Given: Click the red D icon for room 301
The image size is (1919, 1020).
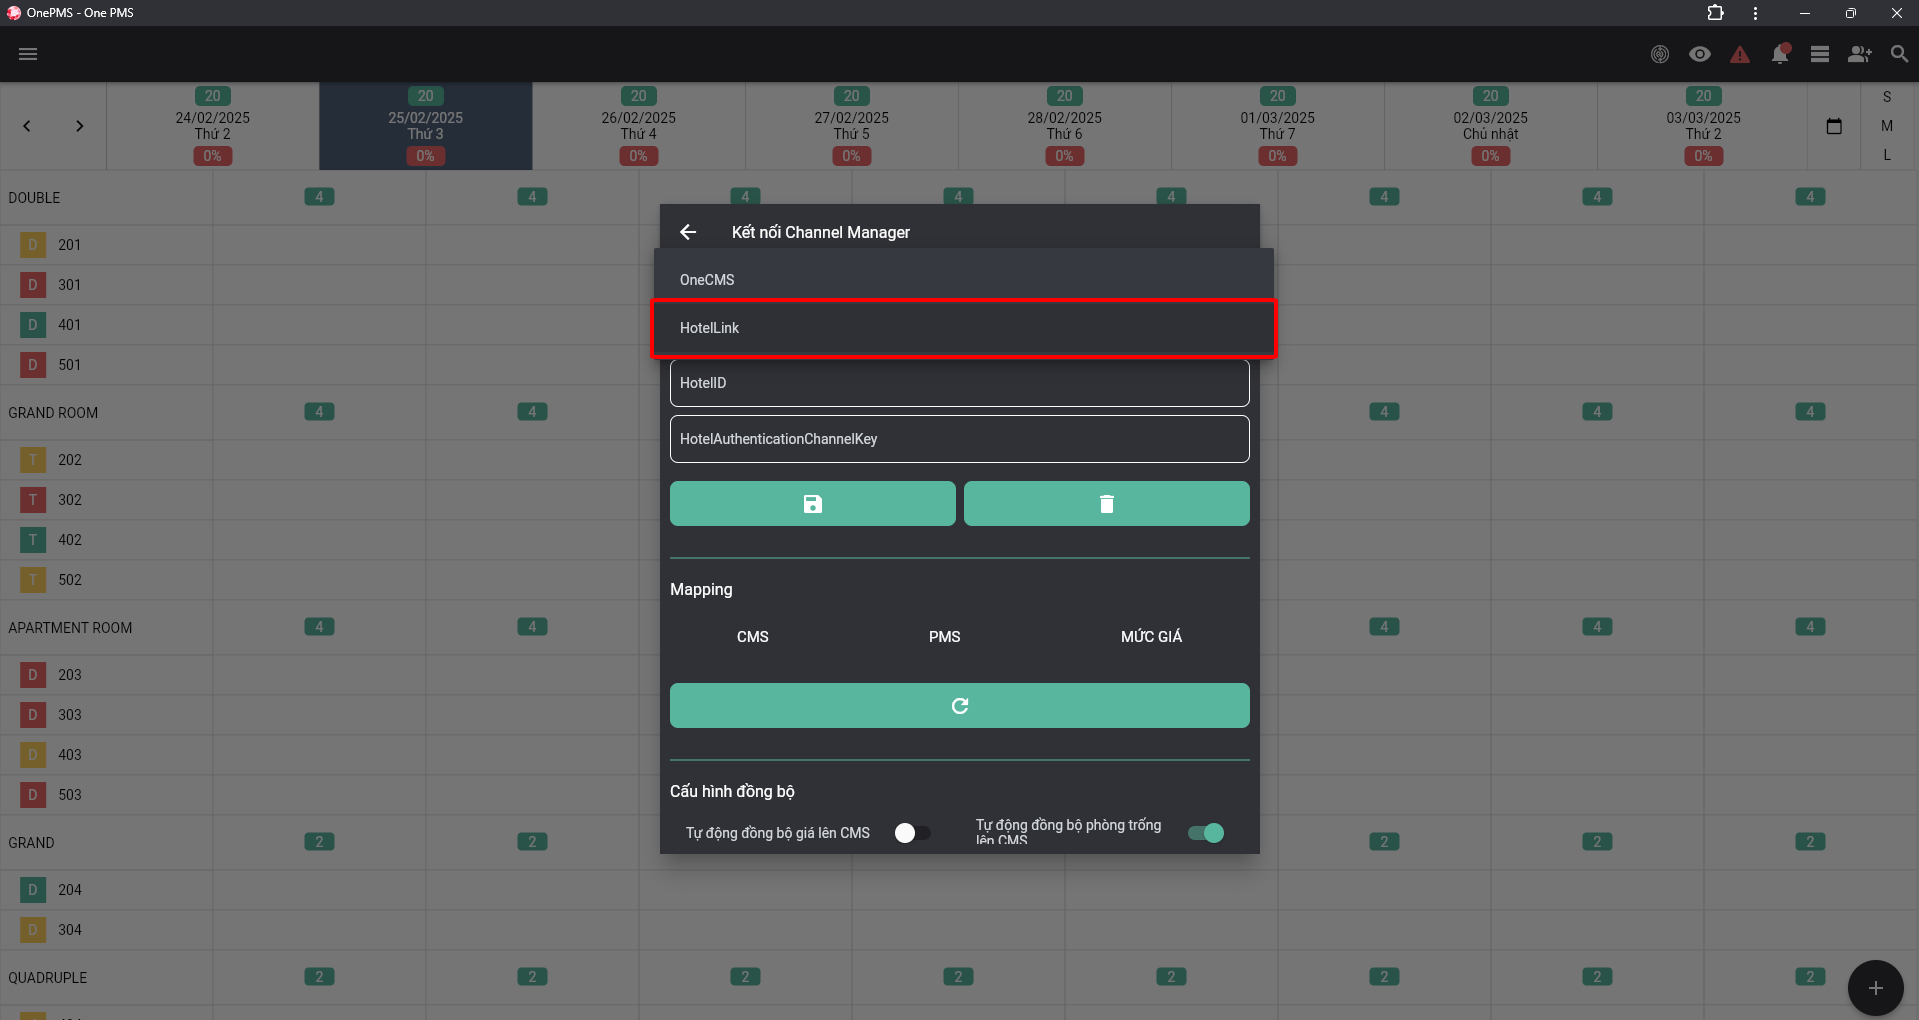Looking at the screenshot, I should pos(33,285).
